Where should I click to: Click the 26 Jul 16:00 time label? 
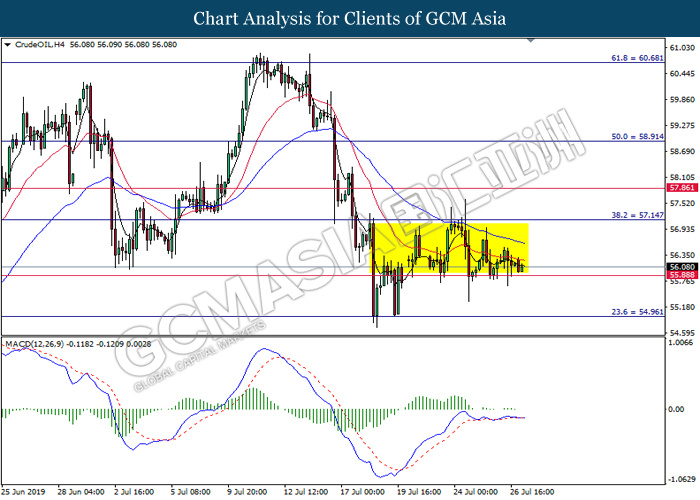[x=532, y=492]
